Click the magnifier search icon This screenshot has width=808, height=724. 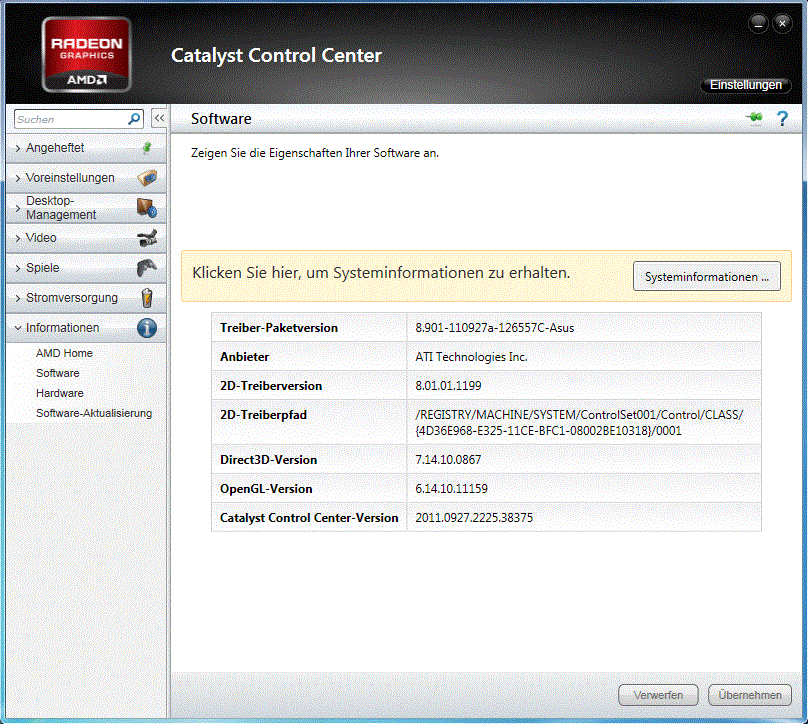[x=134, y=119]
